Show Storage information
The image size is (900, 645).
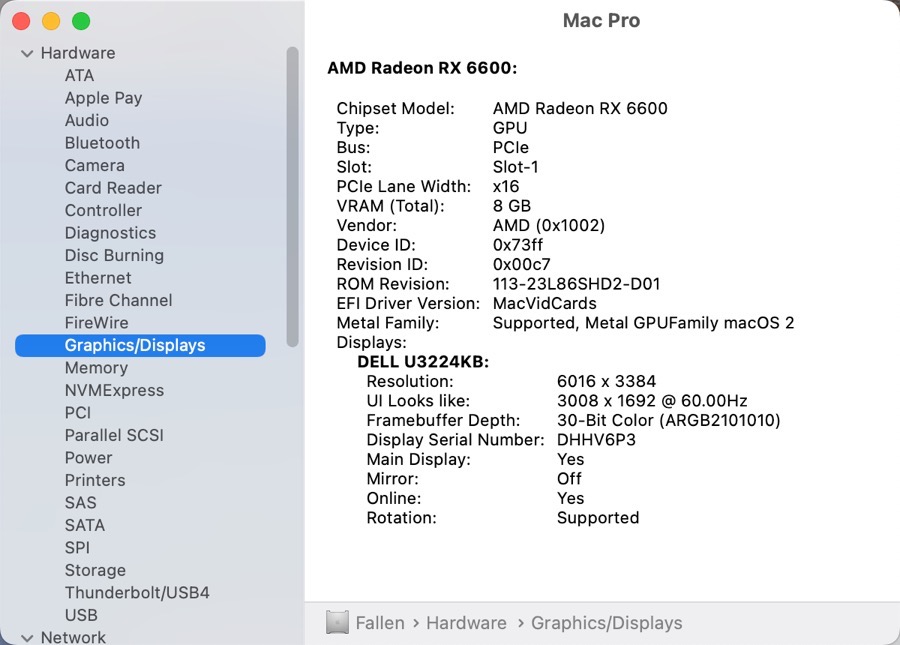click(x=95, y=570)
